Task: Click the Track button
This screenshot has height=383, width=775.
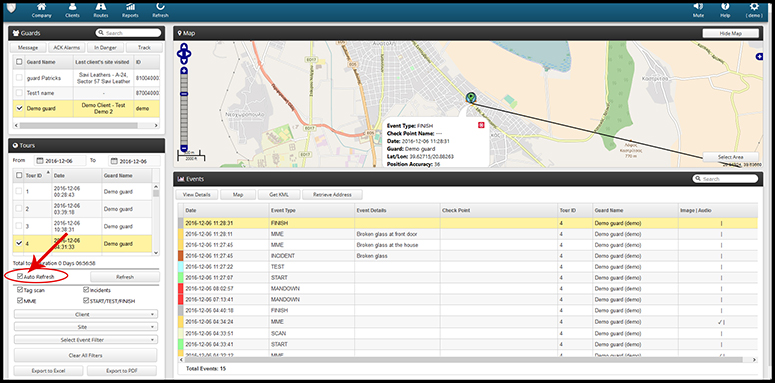Action: [144, 47]
